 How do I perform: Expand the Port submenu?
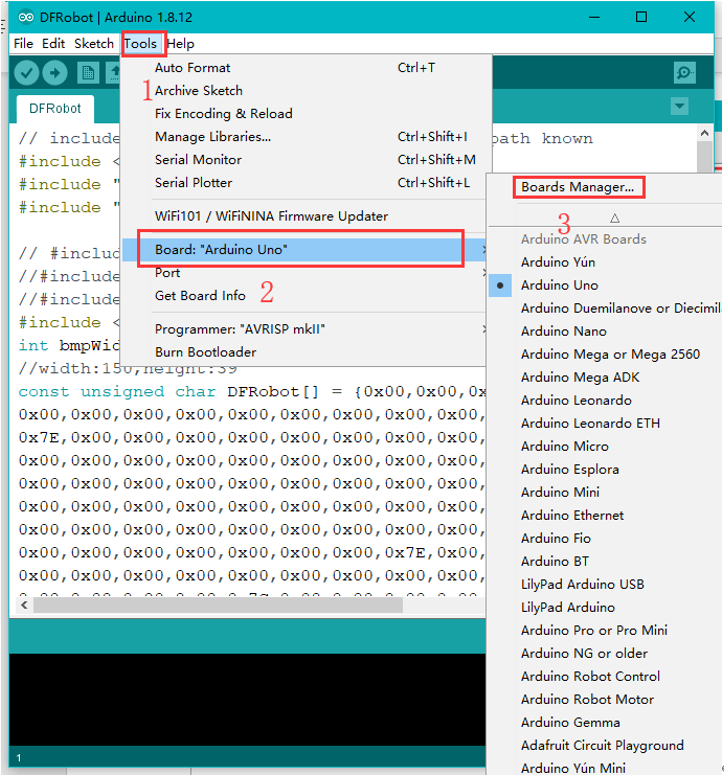[303, 272]
